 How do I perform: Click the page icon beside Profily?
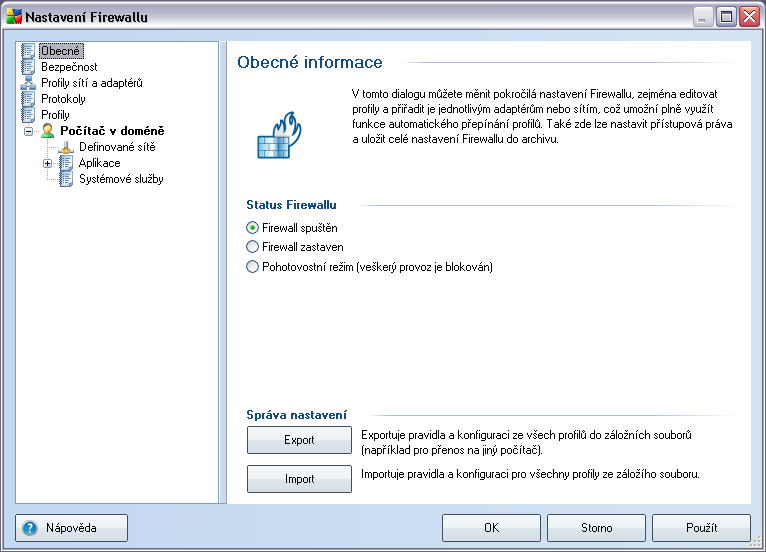pyautogui.click(x=28, y=115)
